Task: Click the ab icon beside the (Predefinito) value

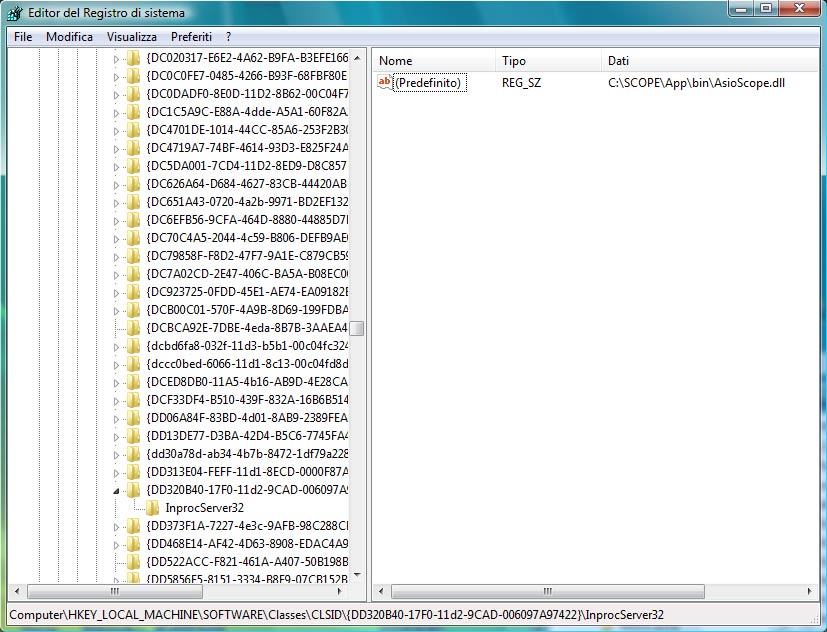Action: click(x=385, y=83)
